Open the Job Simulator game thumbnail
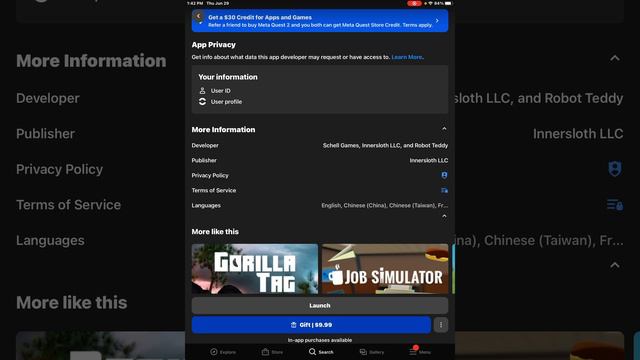 pyautogui.click(x=385, y=269)
